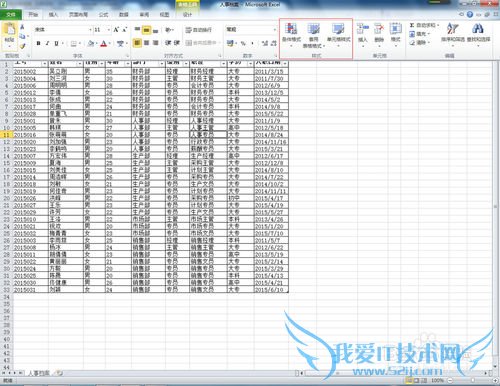Toggle Italic formatting
Viewport: 500px width, 386px height.
click(x=47, y=44)
